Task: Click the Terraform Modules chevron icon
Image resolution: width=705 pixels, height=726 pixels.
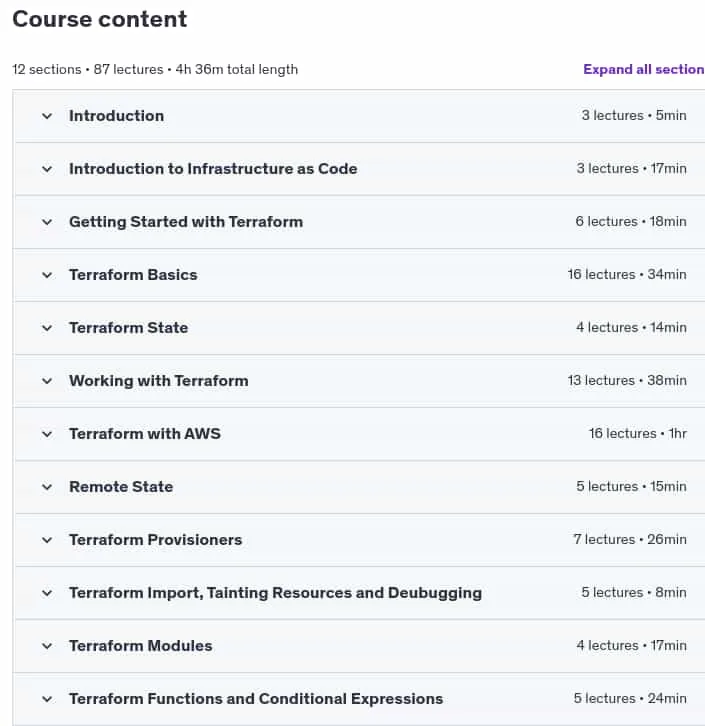Action: point(47,646)
